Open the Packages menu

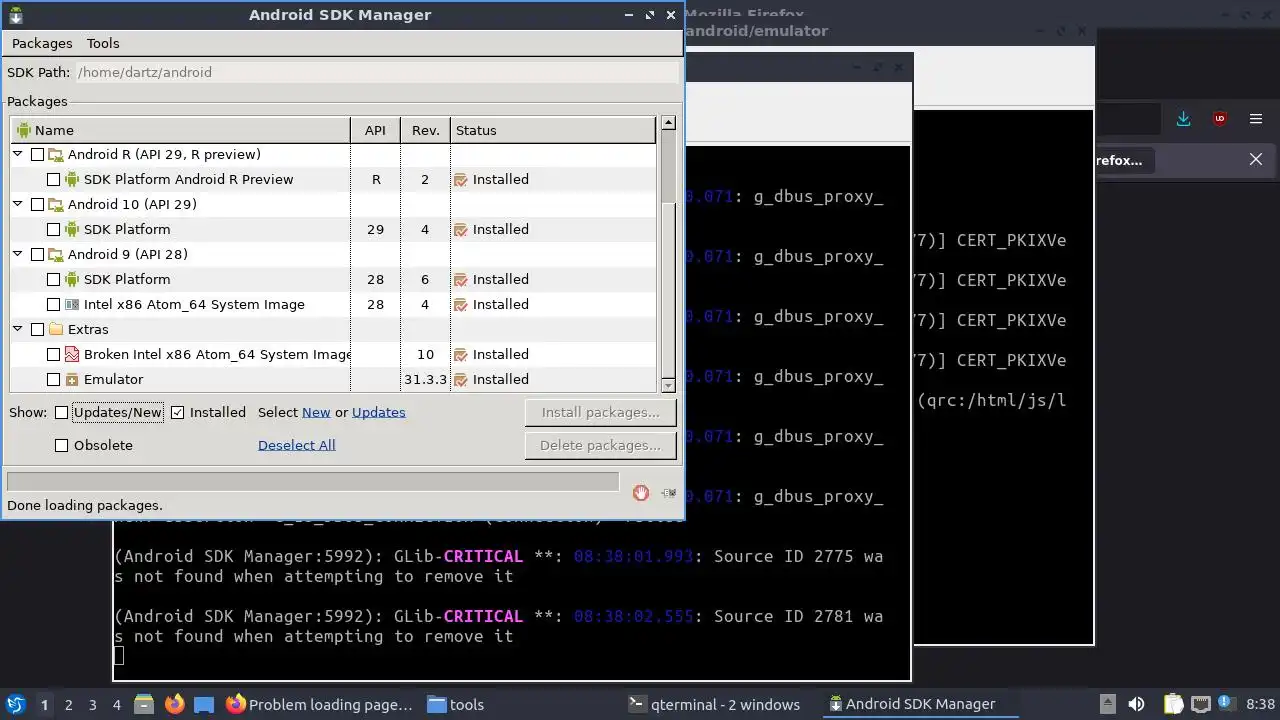42,44
